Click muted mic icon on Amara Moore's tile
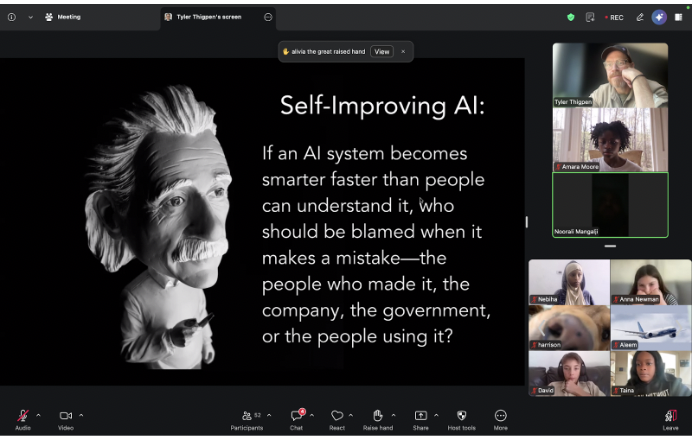 558,167
